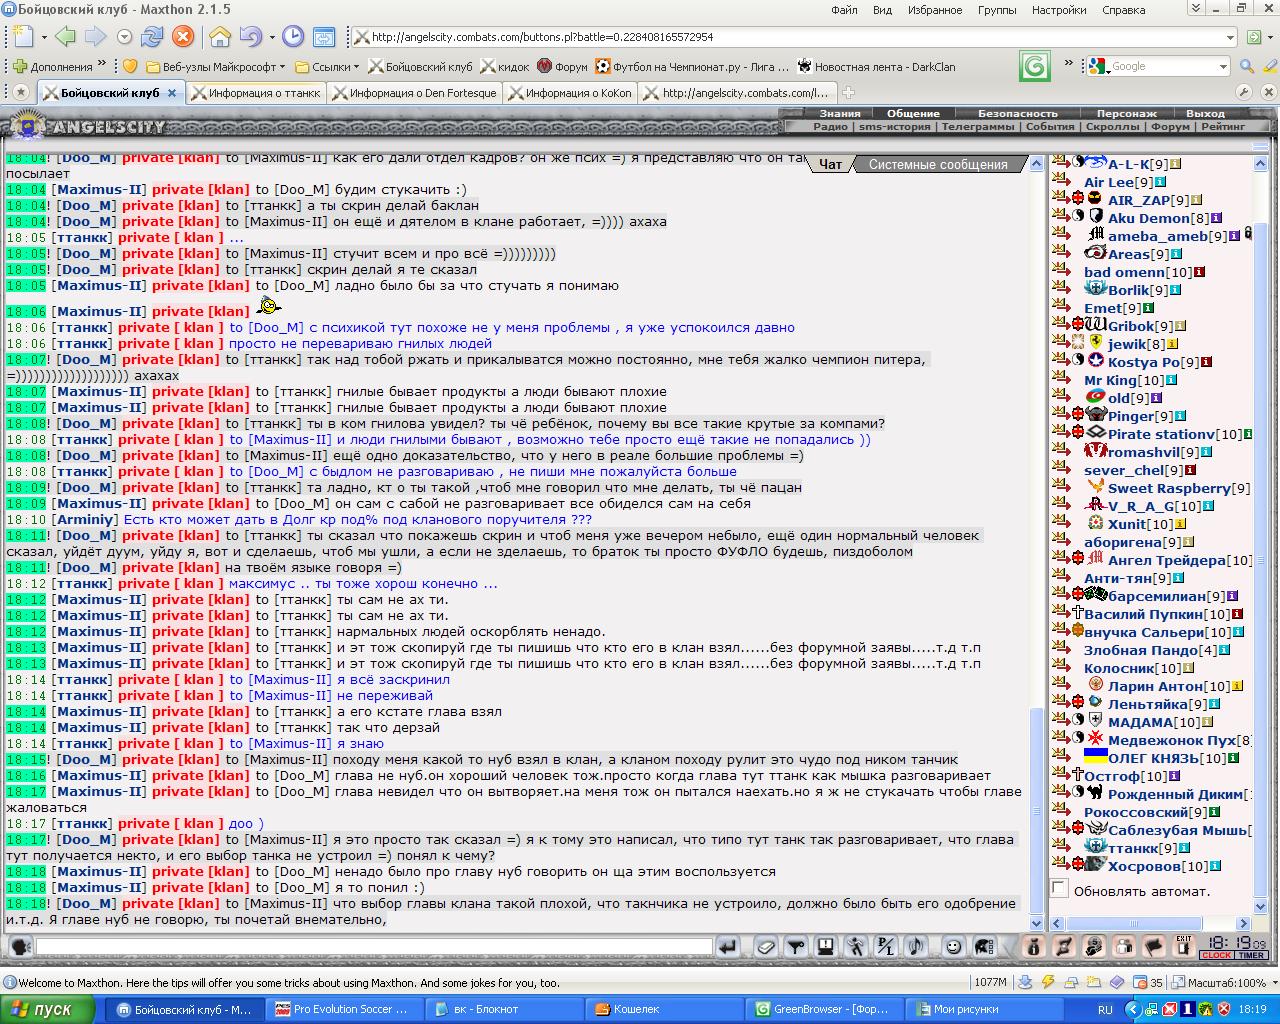Open History with the clock icon
The width and height of the screenshot is (1280, 1024).
(292, 37)
